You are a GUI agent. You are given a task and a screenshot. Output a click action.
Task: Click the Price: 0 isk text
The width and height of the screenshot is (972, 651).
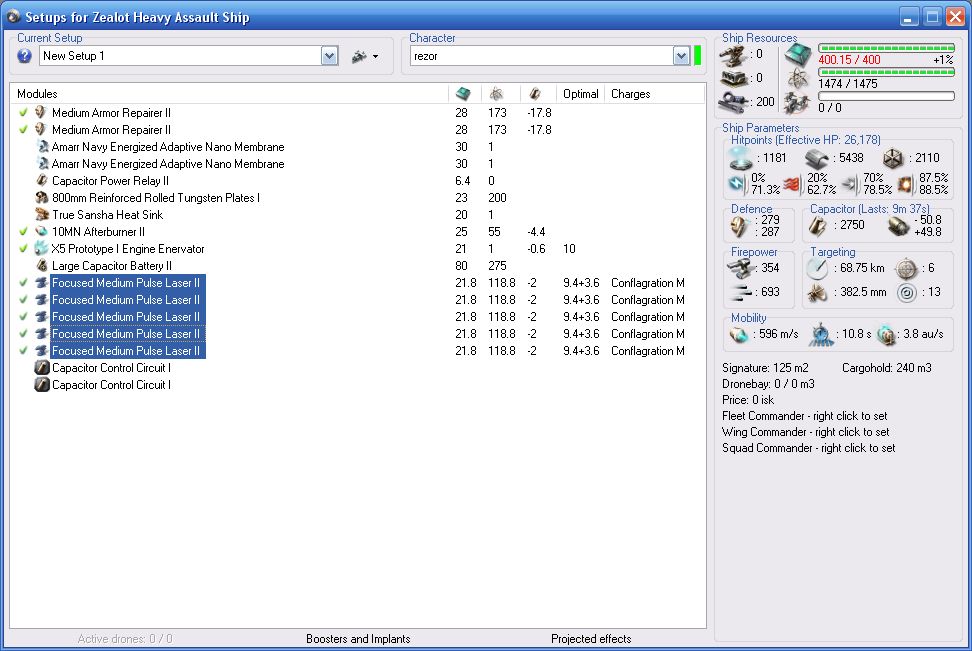click(748, 400)
